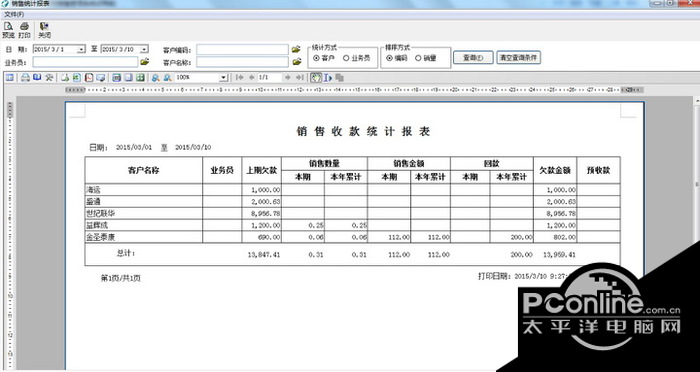
Task: Open the 文件(F) menu
Action: [14, 15]
